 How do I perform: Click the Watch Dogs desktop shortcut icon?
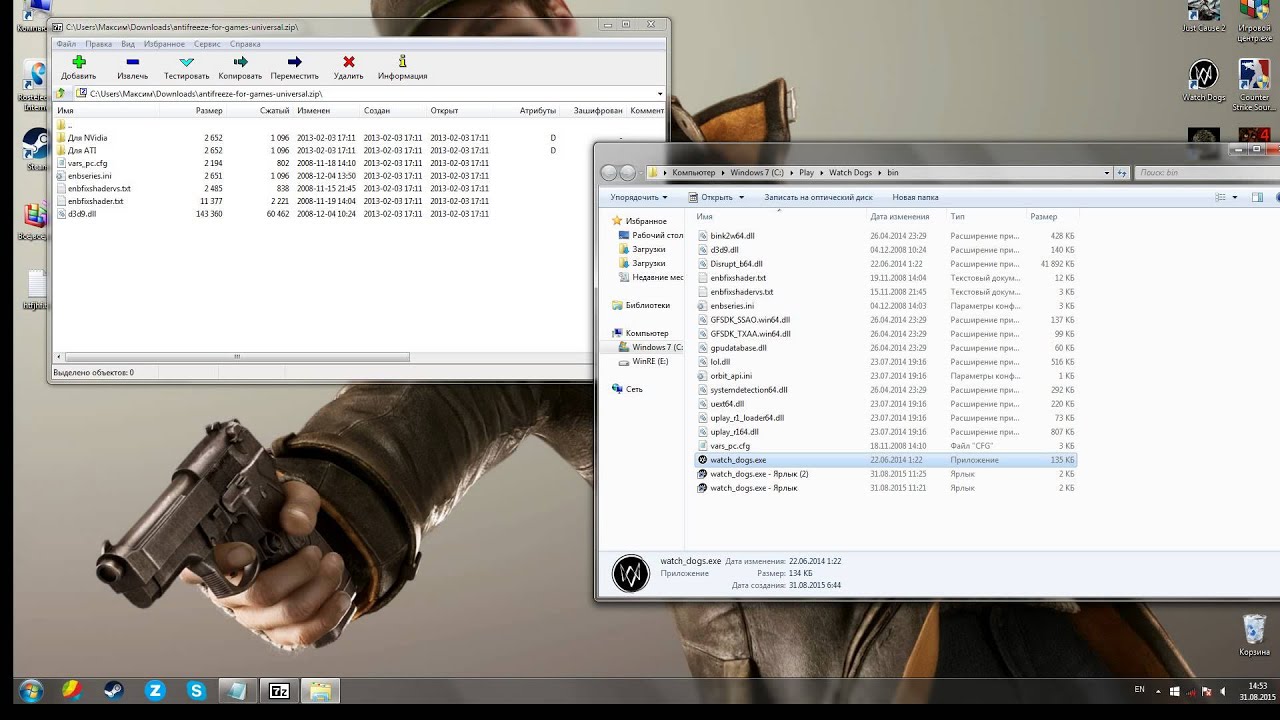point(1203,78)
